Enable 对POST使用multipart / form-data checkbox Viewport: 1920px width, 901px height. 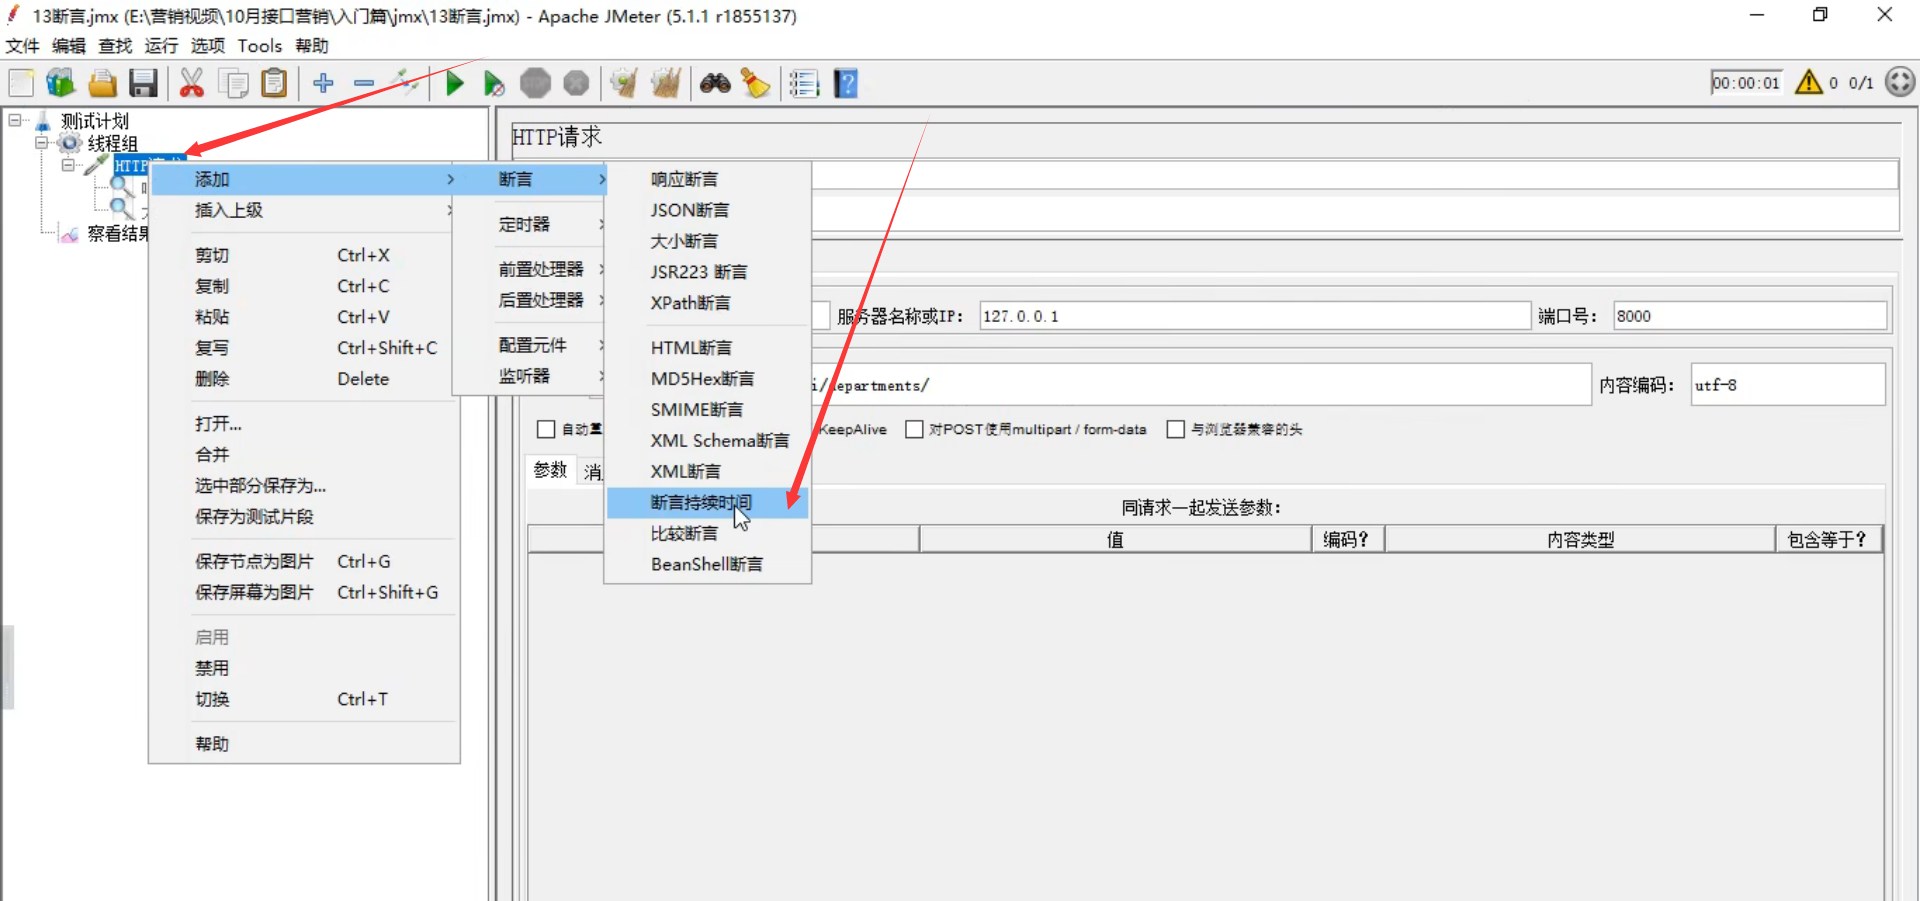tap(914, 429)
